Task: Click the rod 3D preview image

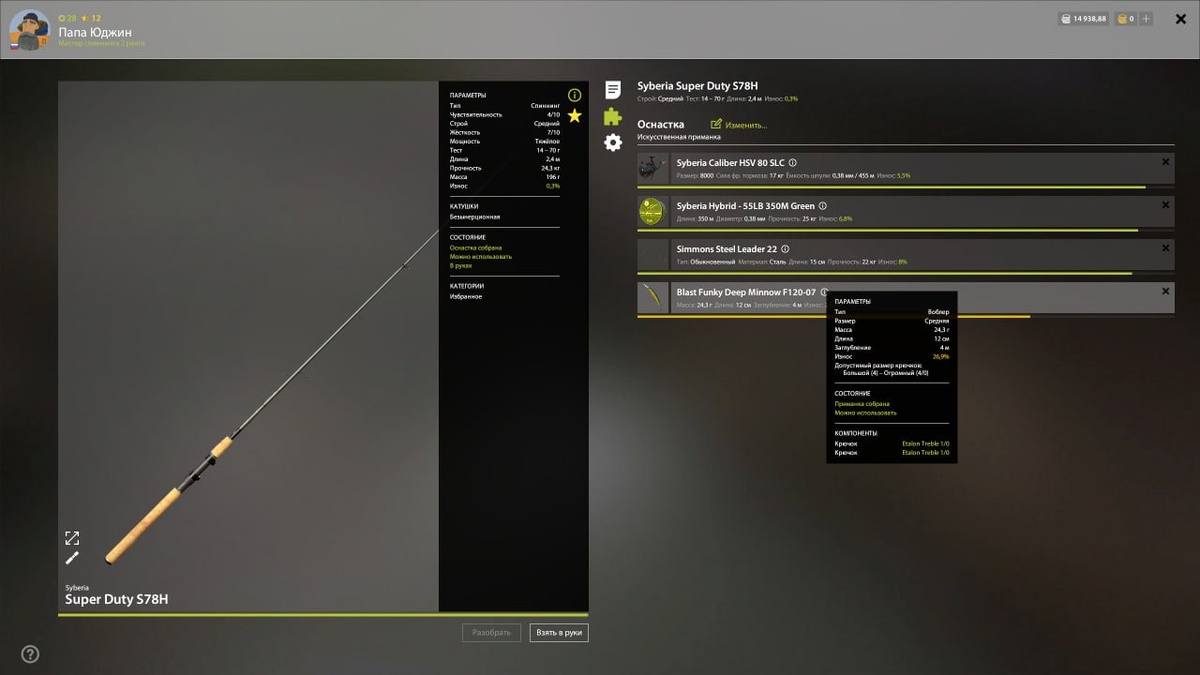Action: pos(248,346)
